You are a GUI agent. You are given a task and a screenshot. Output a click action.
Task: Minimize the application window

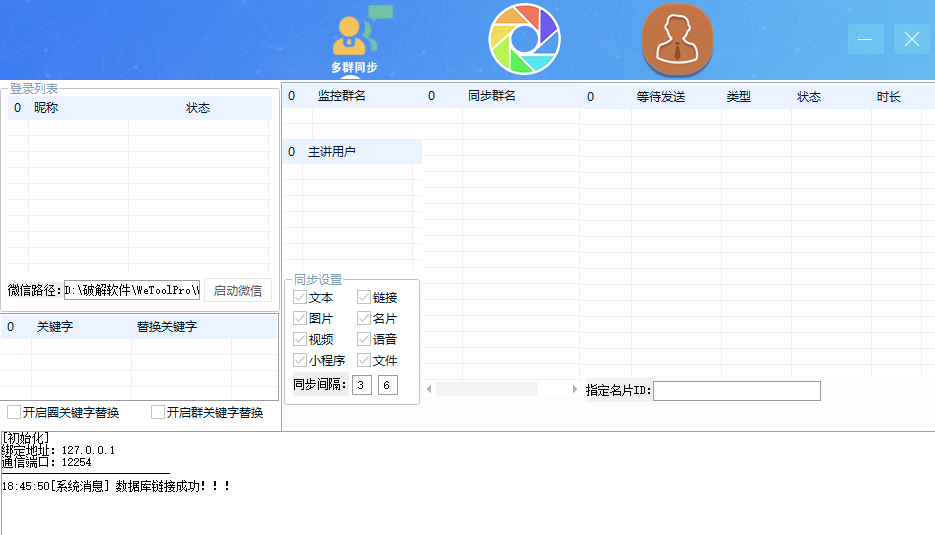point(865,39)
